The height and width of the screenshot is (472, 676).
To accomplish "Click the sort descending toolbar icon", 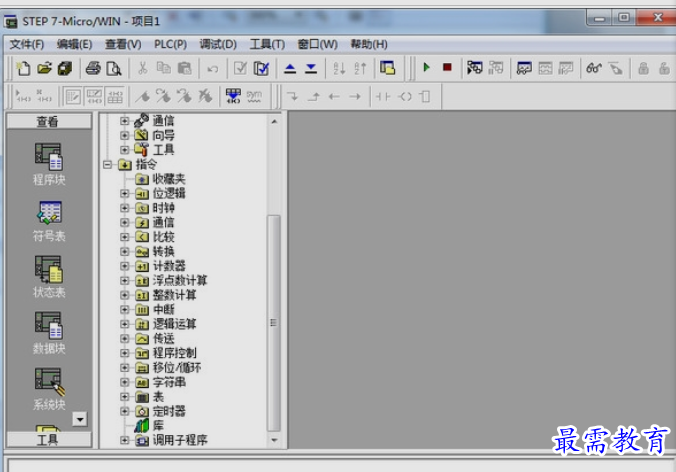I will (x=360, y=68).
